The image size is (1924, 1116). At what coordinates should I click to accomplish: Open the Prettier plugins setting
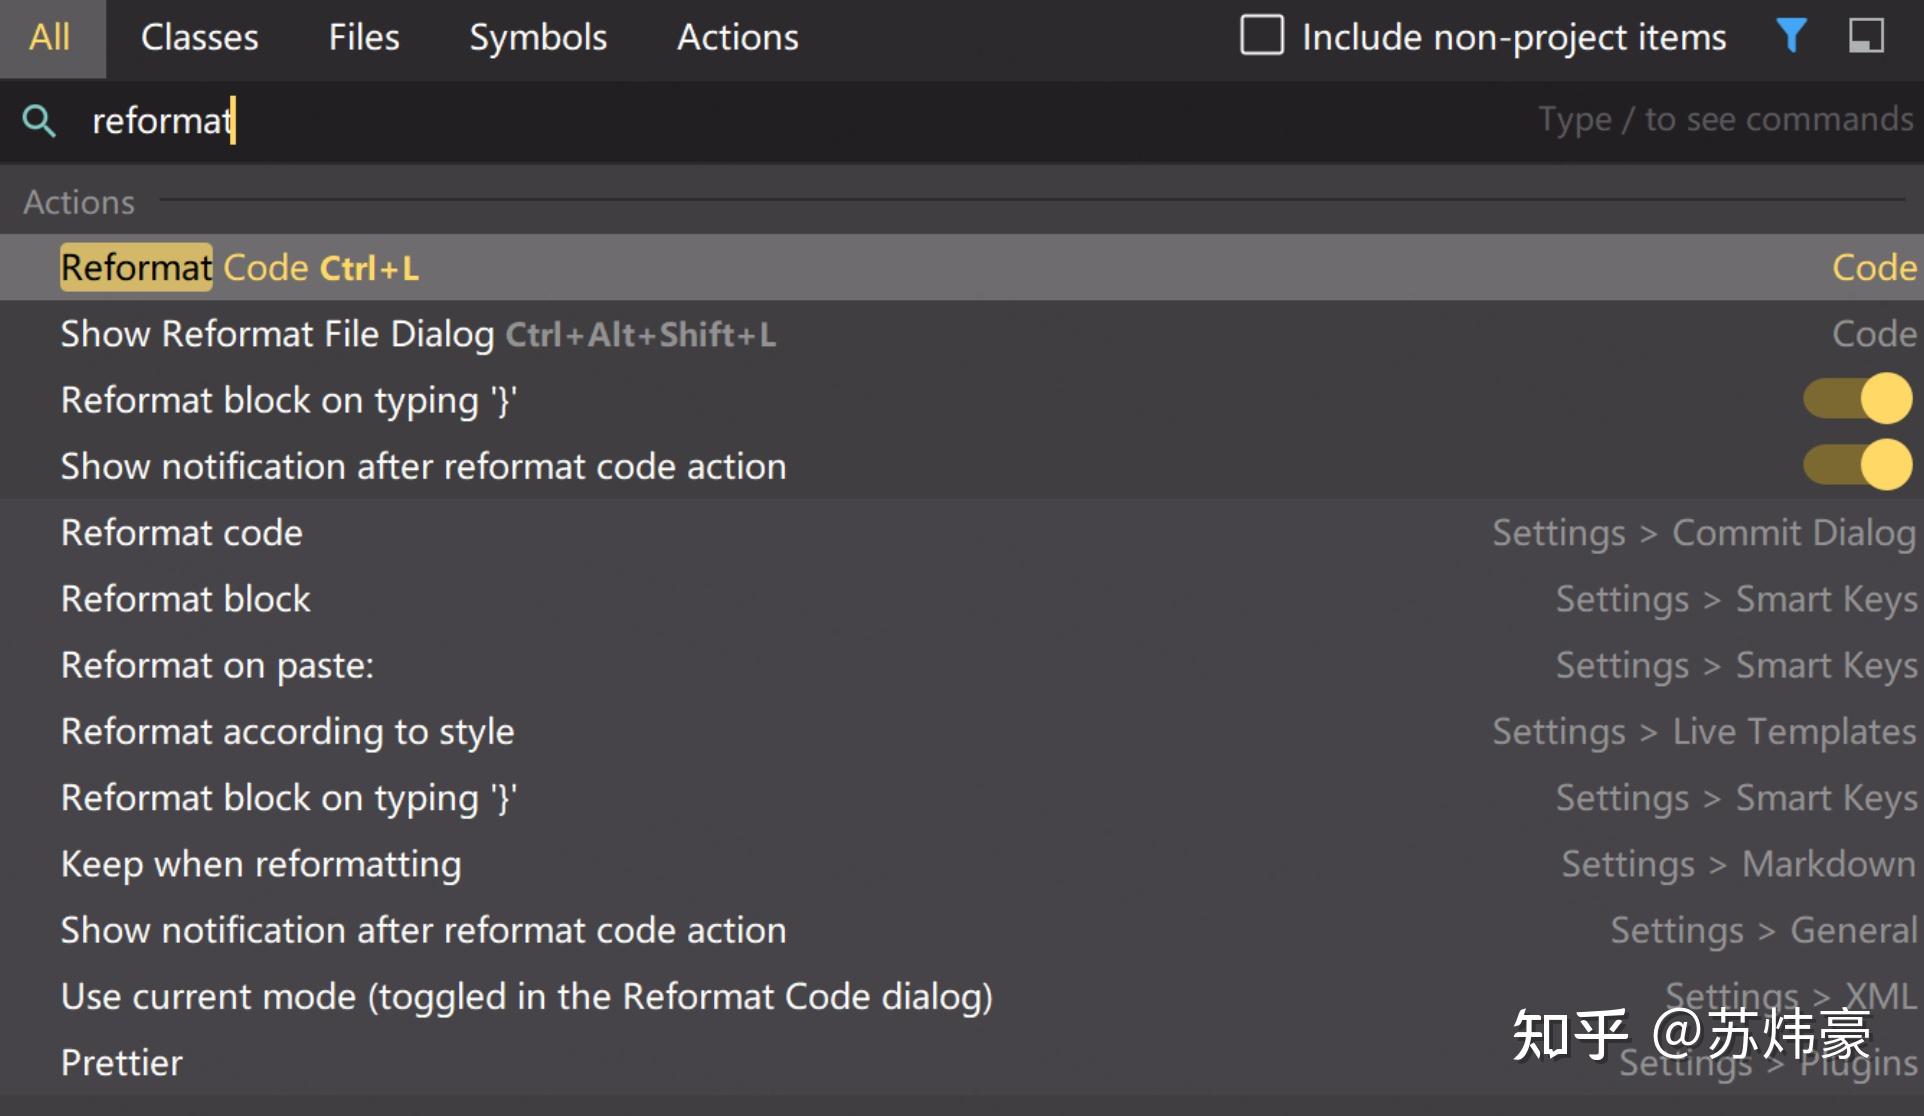pyautogui.click(x=121, y=1062)
